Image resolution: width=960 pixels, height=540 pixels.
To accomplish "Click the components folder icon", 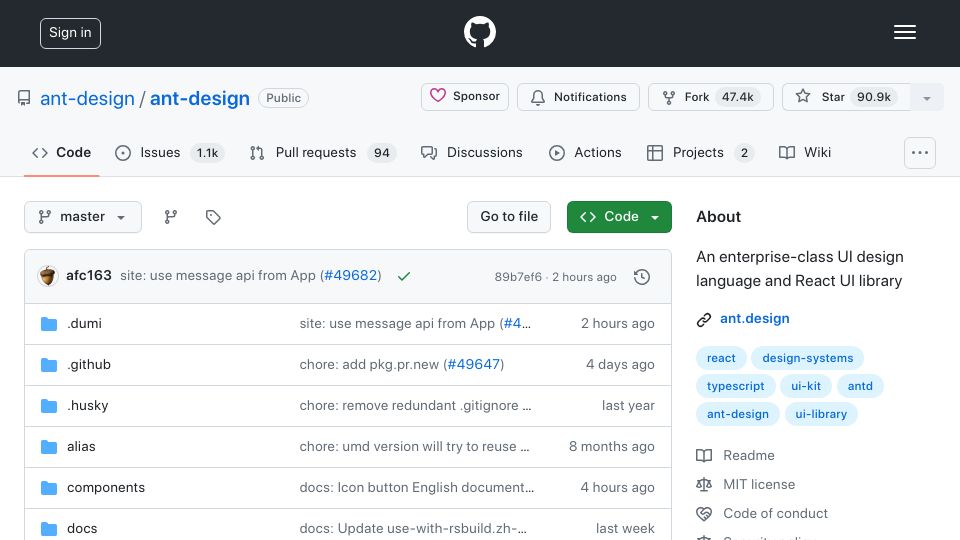I will (x=49, y=487).
